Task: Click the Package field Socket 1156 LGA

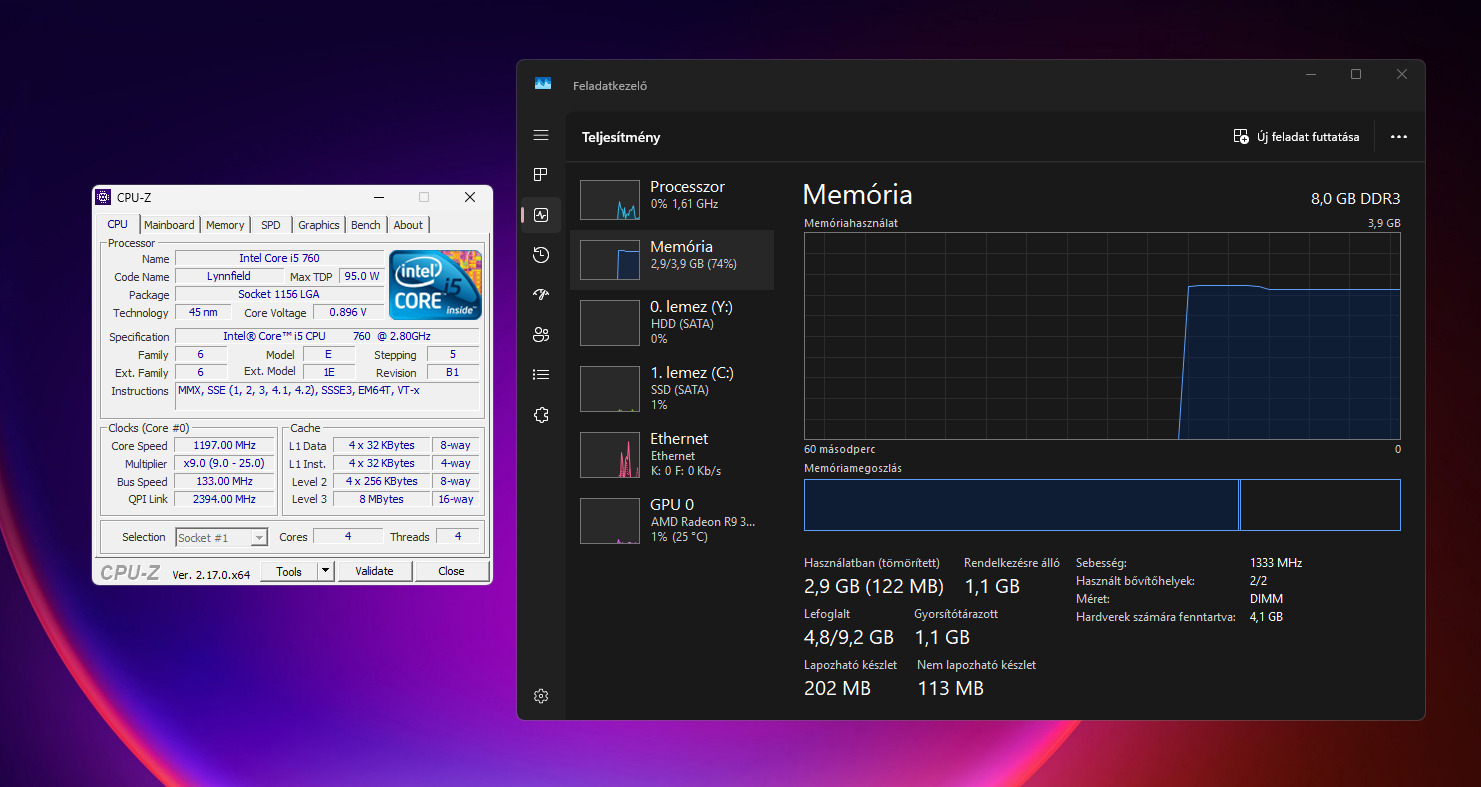Action: click(x=279, y=294)
